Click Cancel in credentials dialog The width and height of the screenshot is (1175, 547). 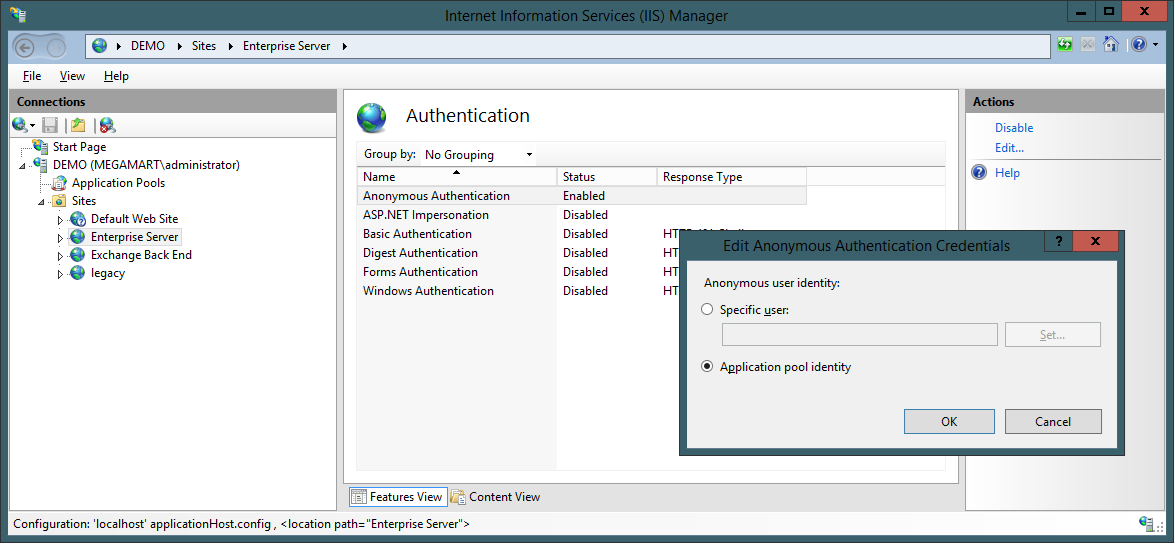(x=1053, y=421)
